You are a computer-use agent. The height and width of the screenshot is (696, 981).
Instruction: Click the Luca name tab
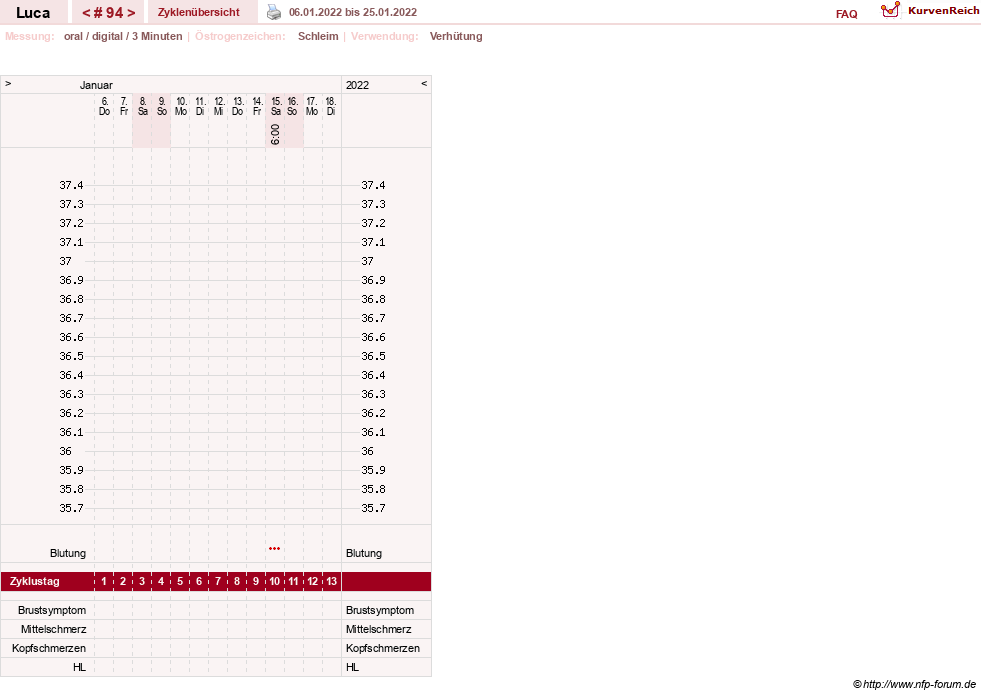33,13
